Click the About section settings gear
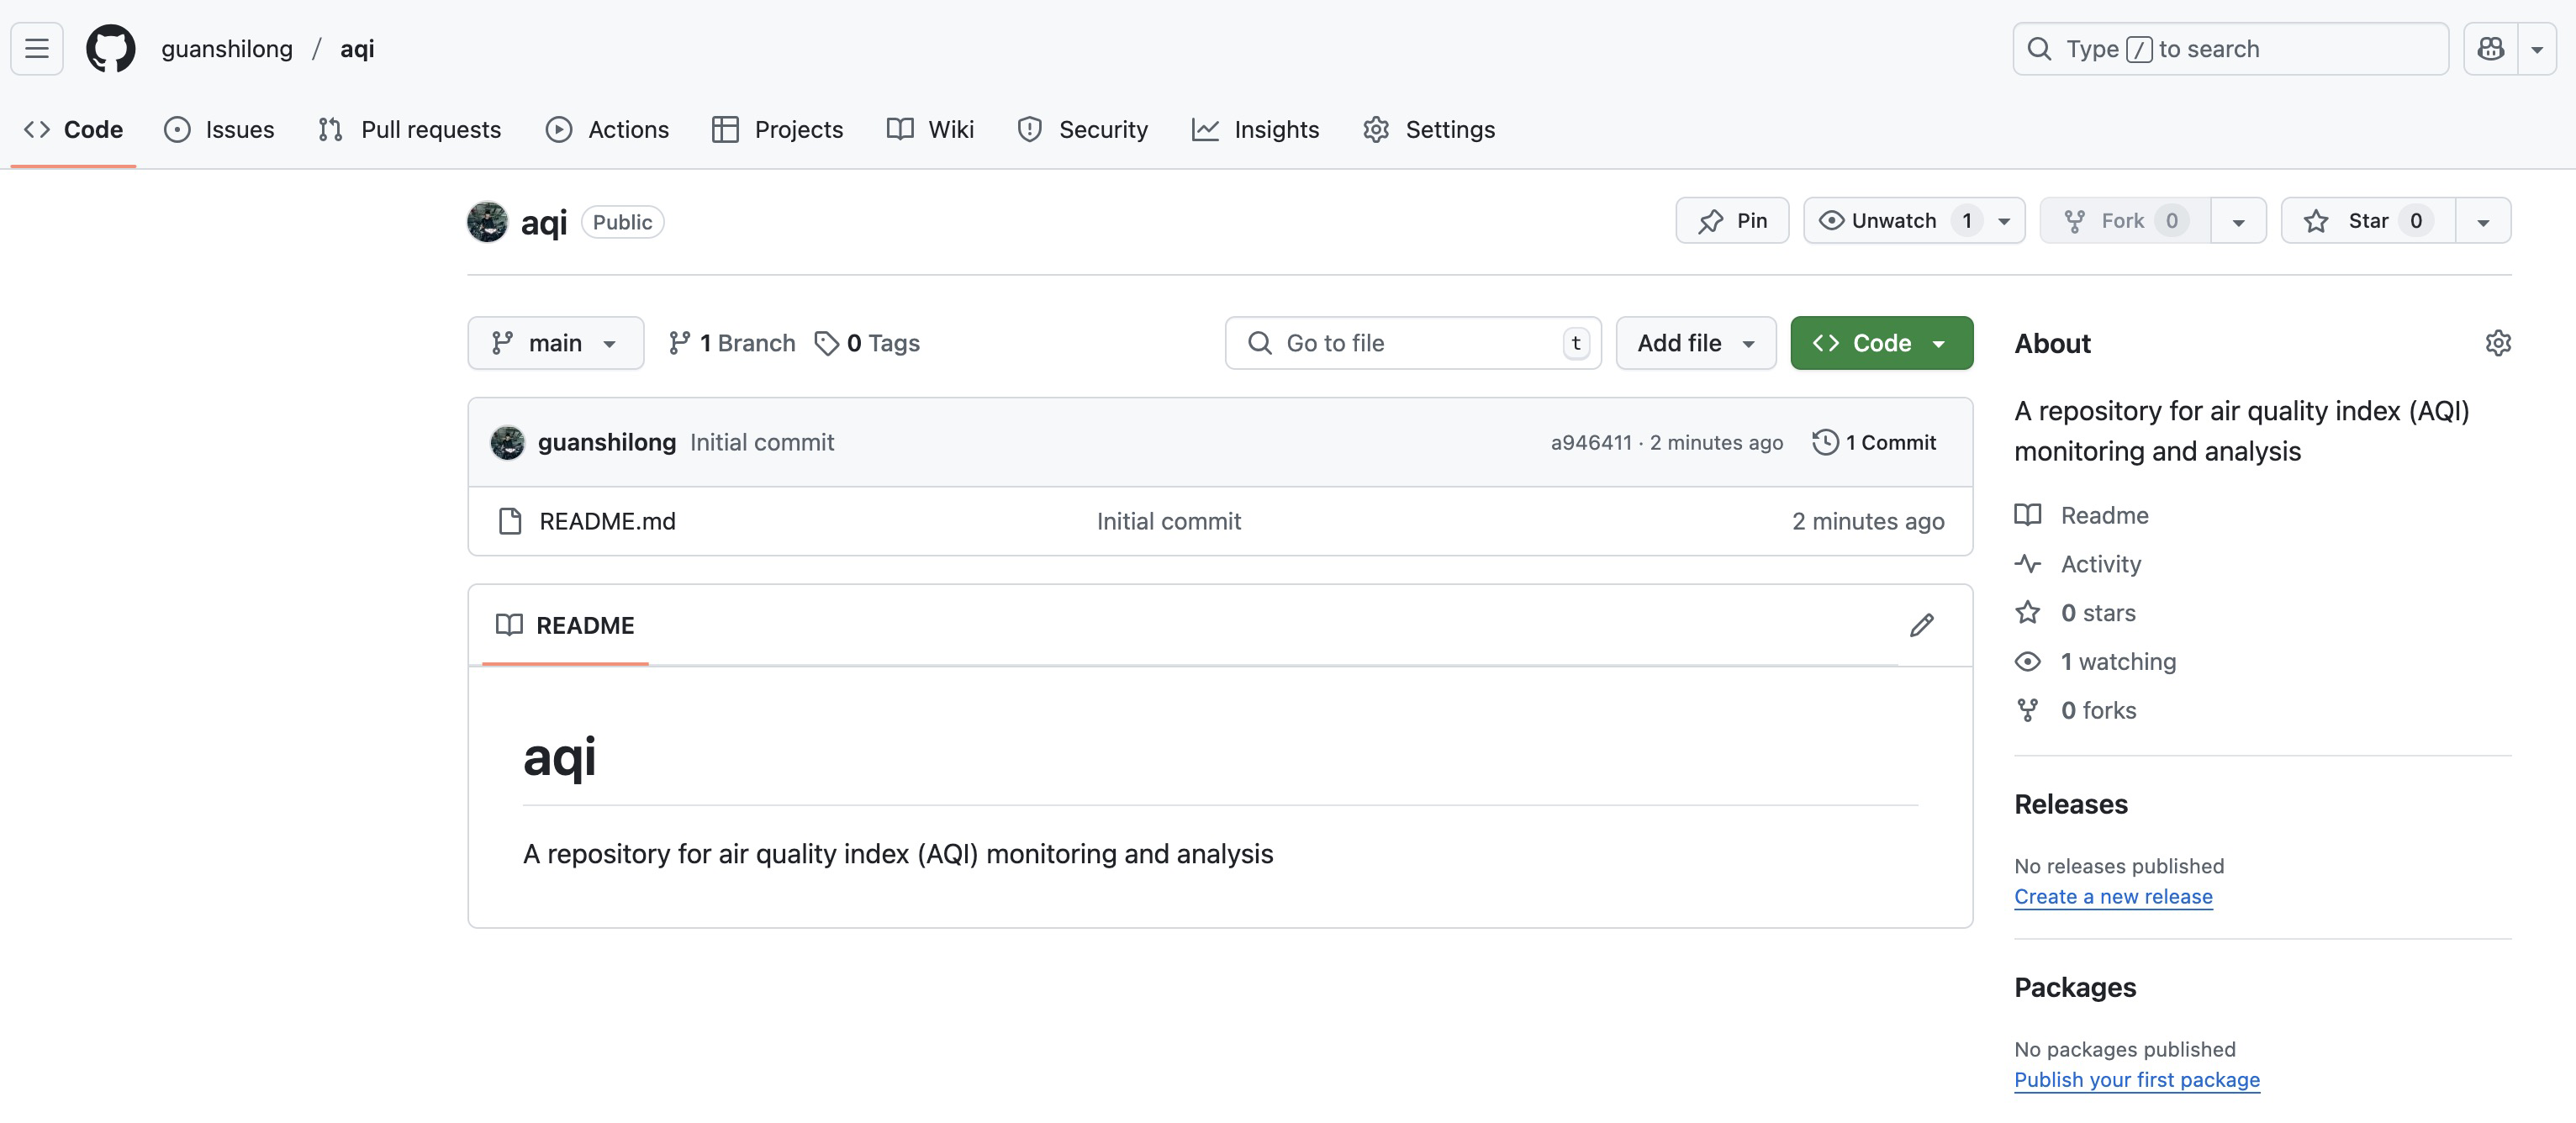The image size is (2576, 1123). pyautogui.click(x=2497, y=343)
